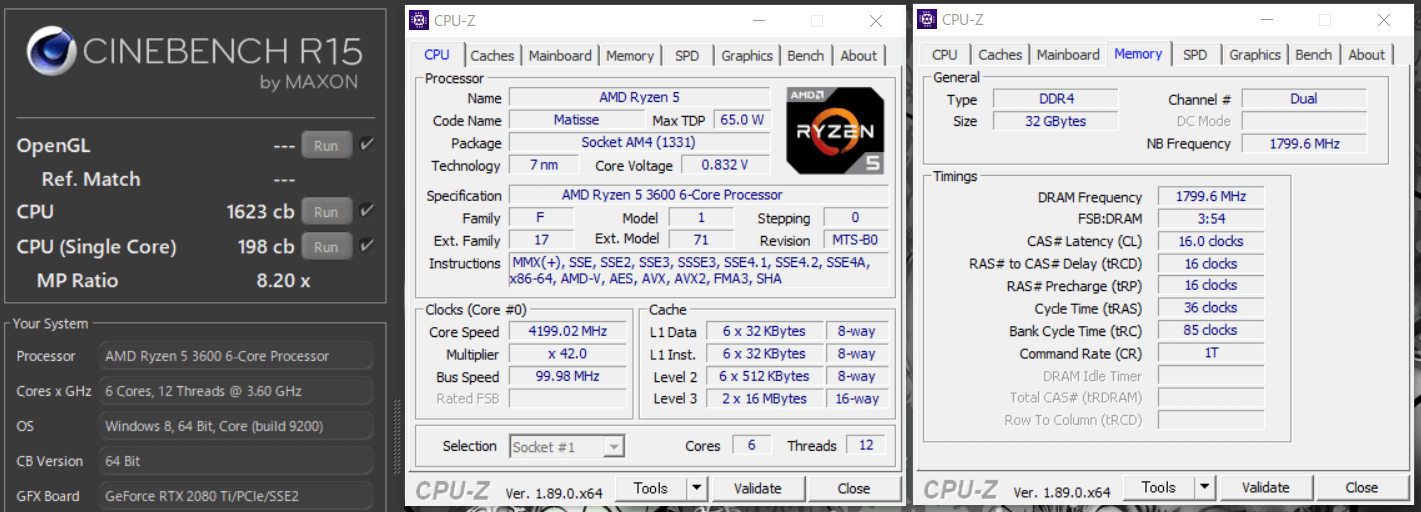Click the CAS# Latency 16.0 clocks value
The image size is (1421, 512).
click(x=1211, y=241)
